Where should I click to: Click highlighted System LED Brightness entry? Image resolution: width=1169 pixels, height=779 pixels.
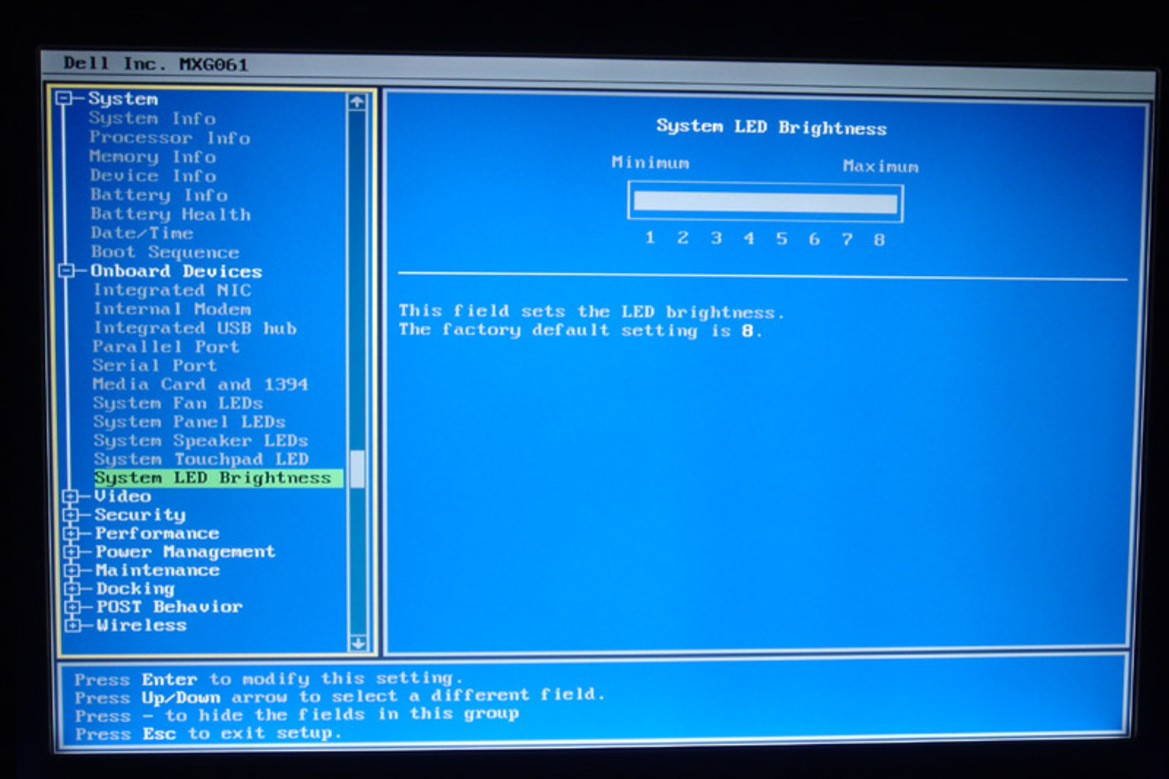coord(218,478)
